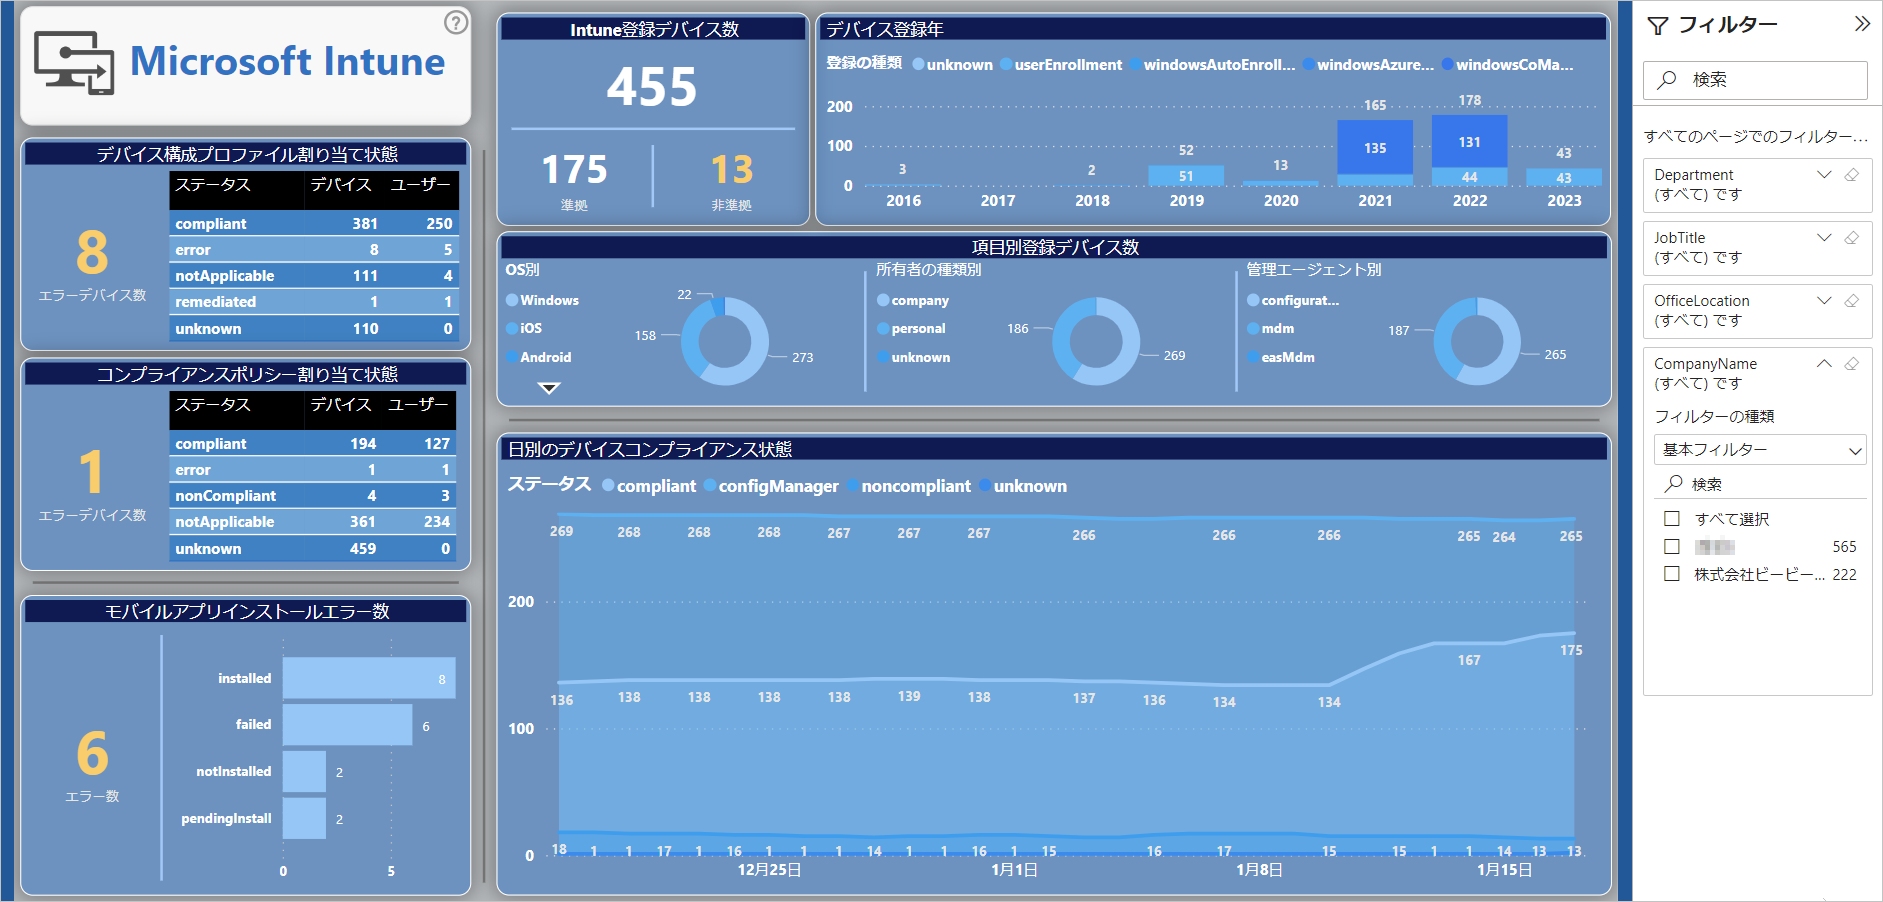1883x902 pixels.
Task: Clear the CompanyName filter with eraser icon
Action: click(1852, 364)
